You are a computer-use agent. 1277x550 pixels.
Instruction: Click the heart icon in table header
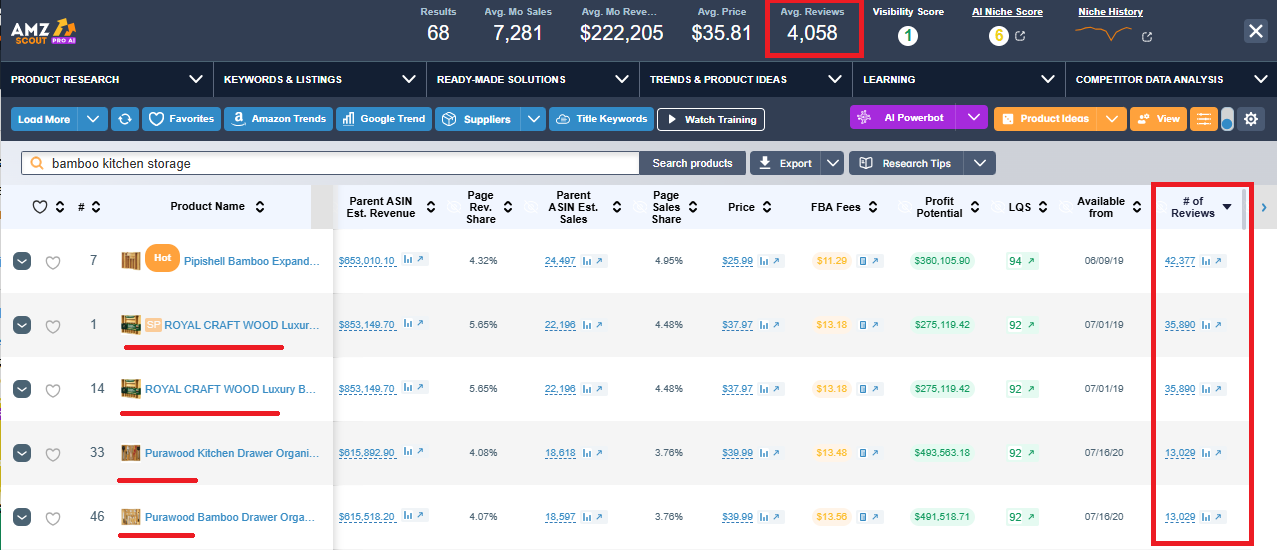pyautogui.click(x=40, y=207)
